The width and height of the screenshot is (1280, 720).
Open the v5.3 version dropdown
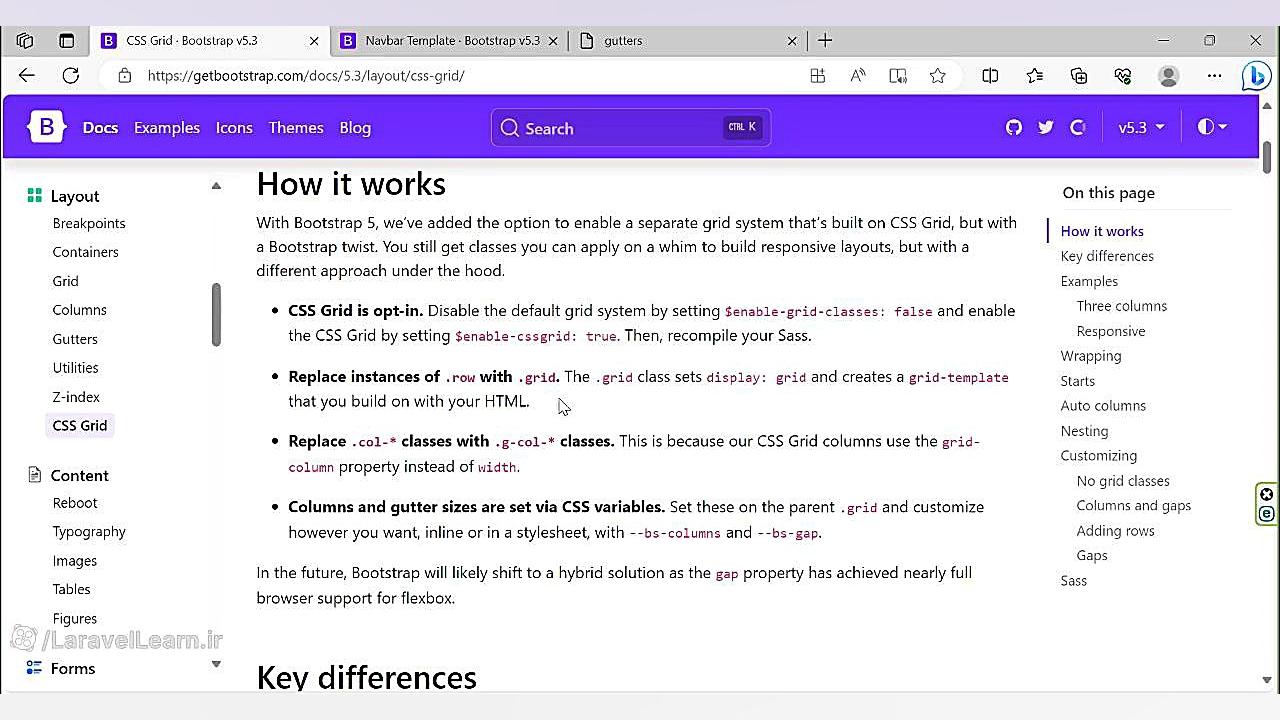click(x=1141, y=127)
